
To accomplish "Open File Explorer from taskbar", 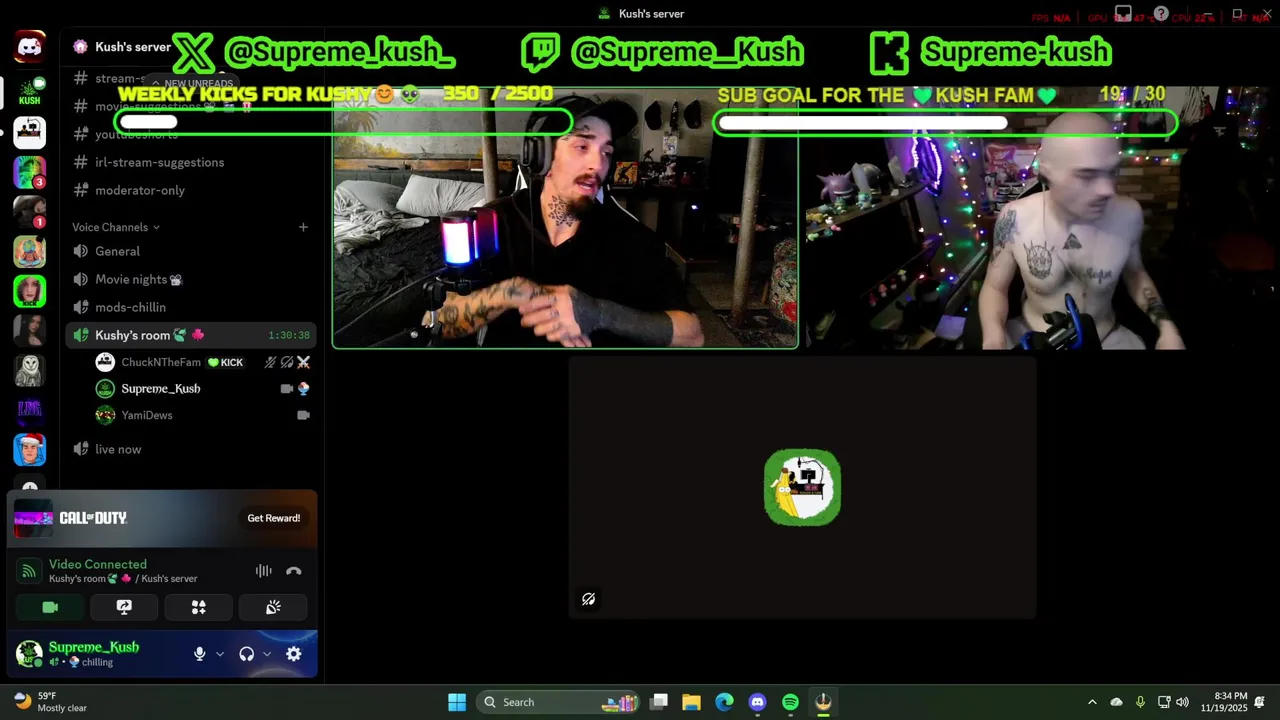I will pyautogui.click(x=691, y=702).
